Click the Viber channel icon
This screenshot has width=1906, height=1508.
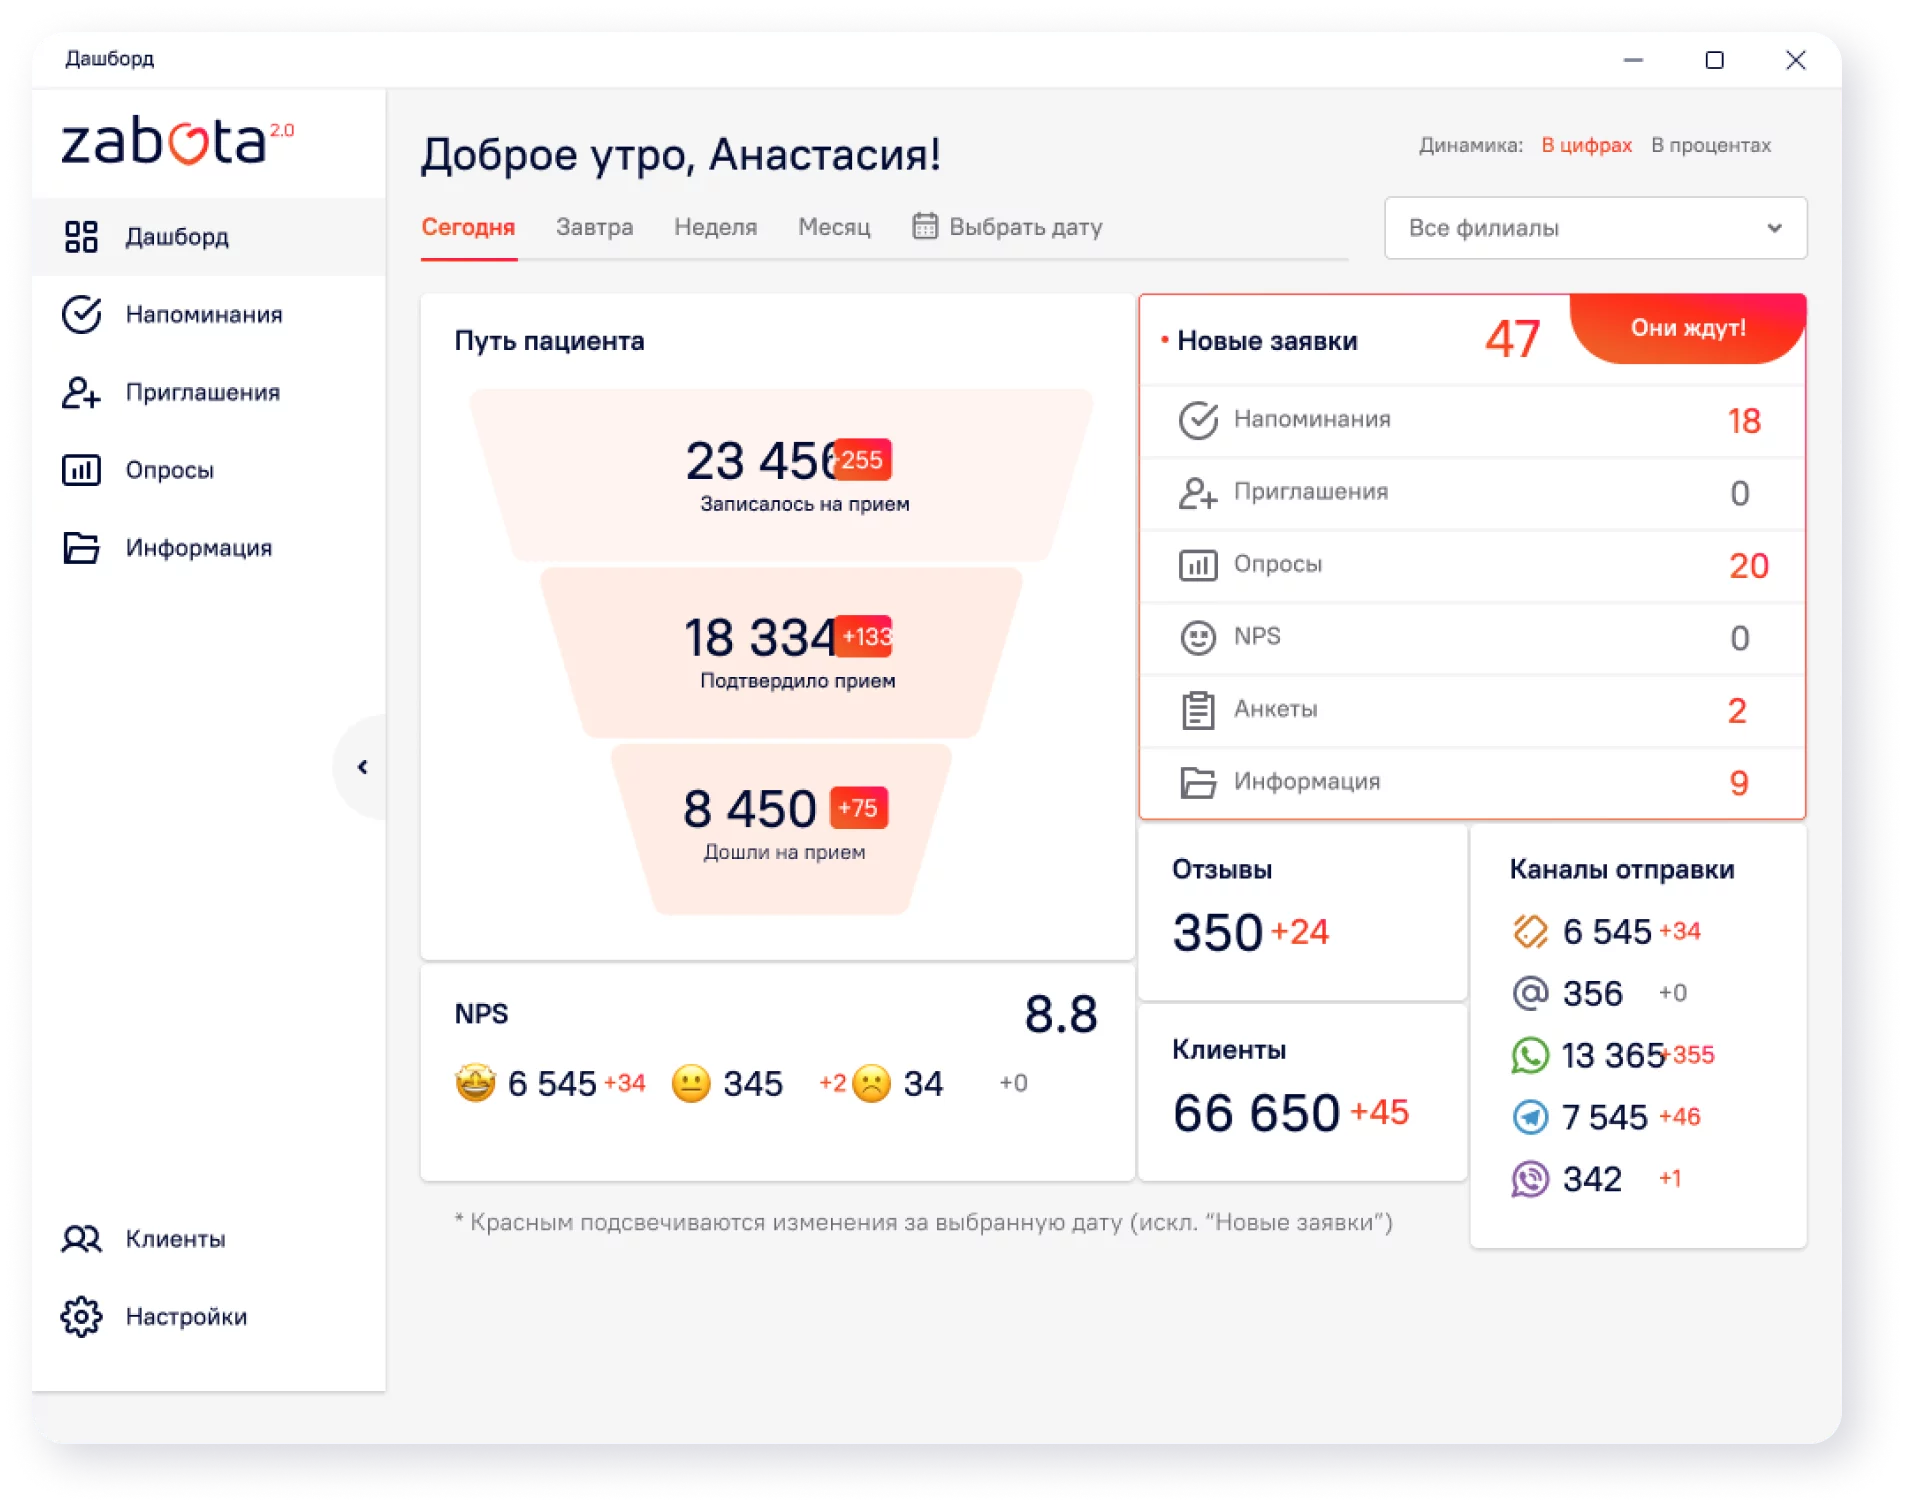point(1530,1179)
